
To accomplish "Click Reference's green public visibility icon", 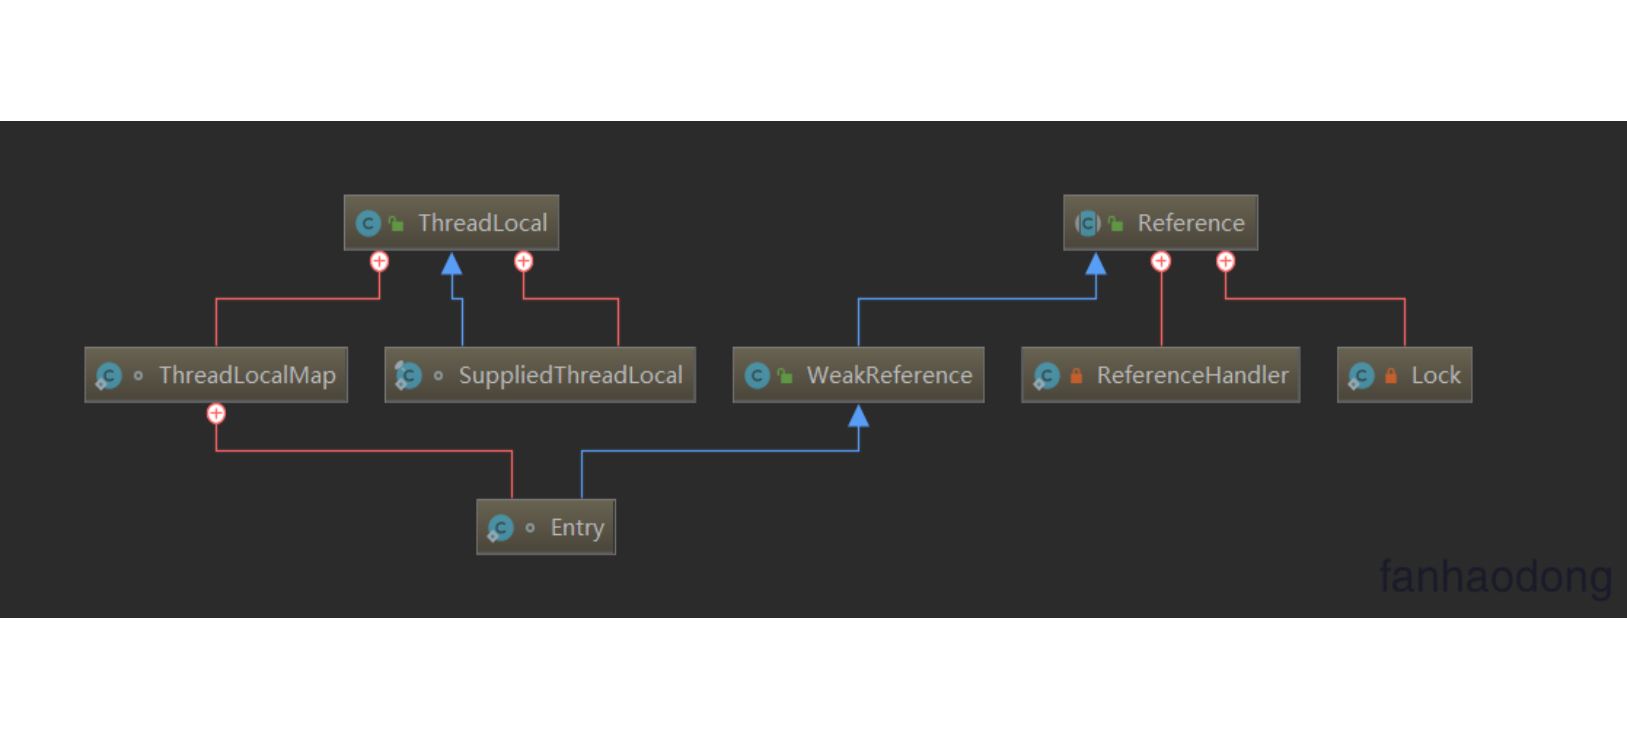I will [x=1116, y=223].
